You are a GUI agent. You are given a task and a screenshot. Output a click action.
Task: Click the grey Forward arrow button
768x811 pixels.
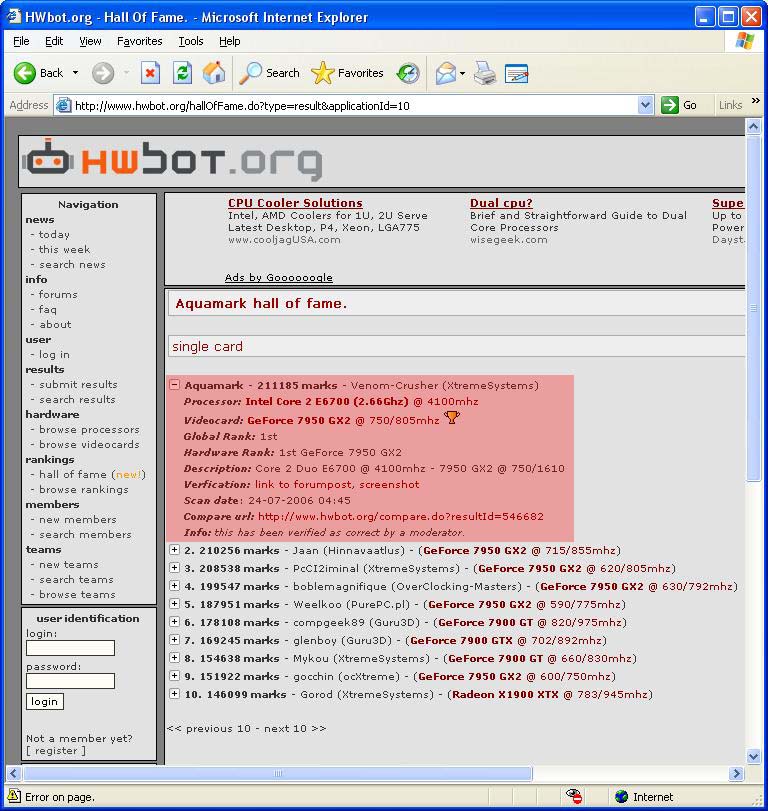(x=102, y=73)
